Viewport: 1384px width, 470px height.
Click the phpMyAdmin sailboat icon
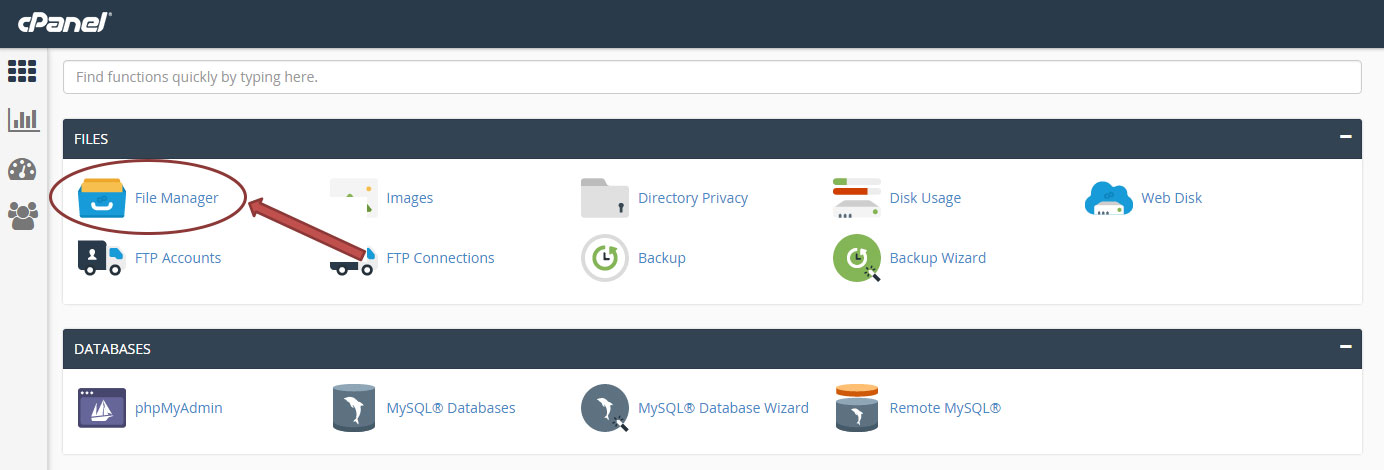coord(101,408)
